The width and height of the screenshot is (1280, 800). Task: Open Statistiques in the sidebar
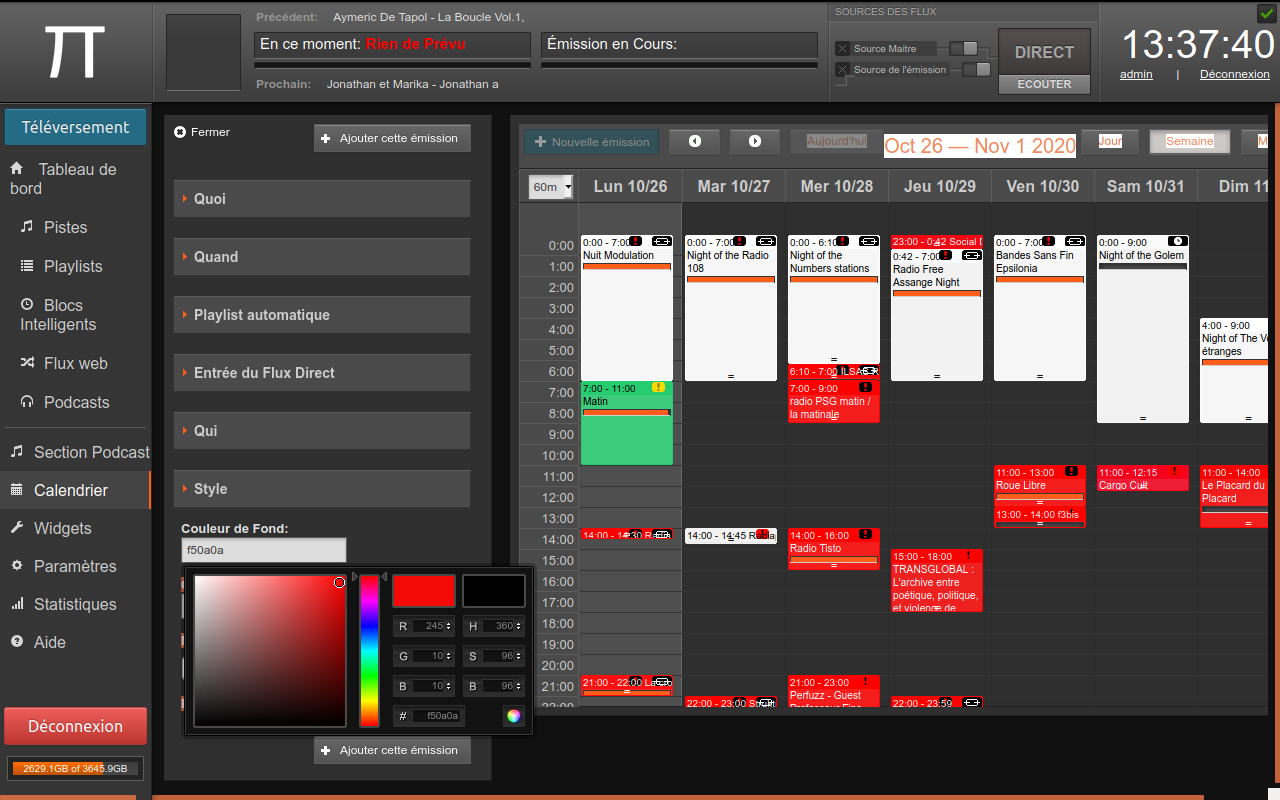point(74,604)
